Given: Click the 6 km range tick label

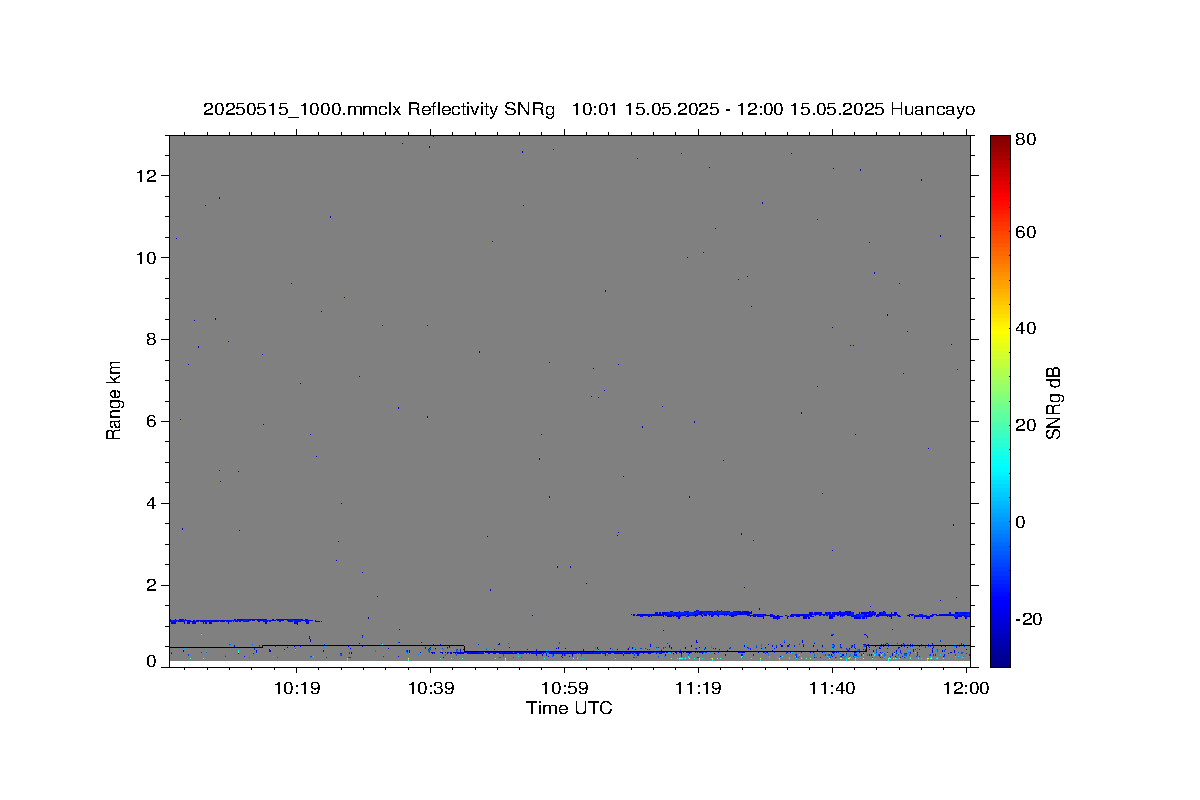Looking at the screenshot, I should pyautogui.click(x=153, y=422).
